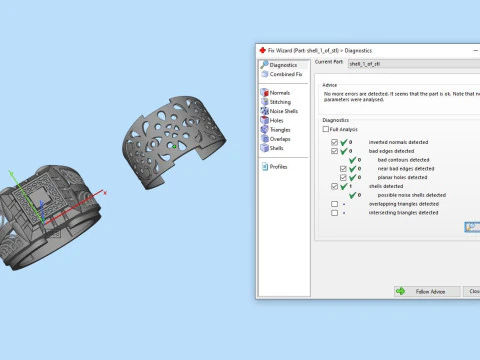This screenshot has width=480, height=360.
Task: Open the Diagnostics page icon
Action: 264,64
